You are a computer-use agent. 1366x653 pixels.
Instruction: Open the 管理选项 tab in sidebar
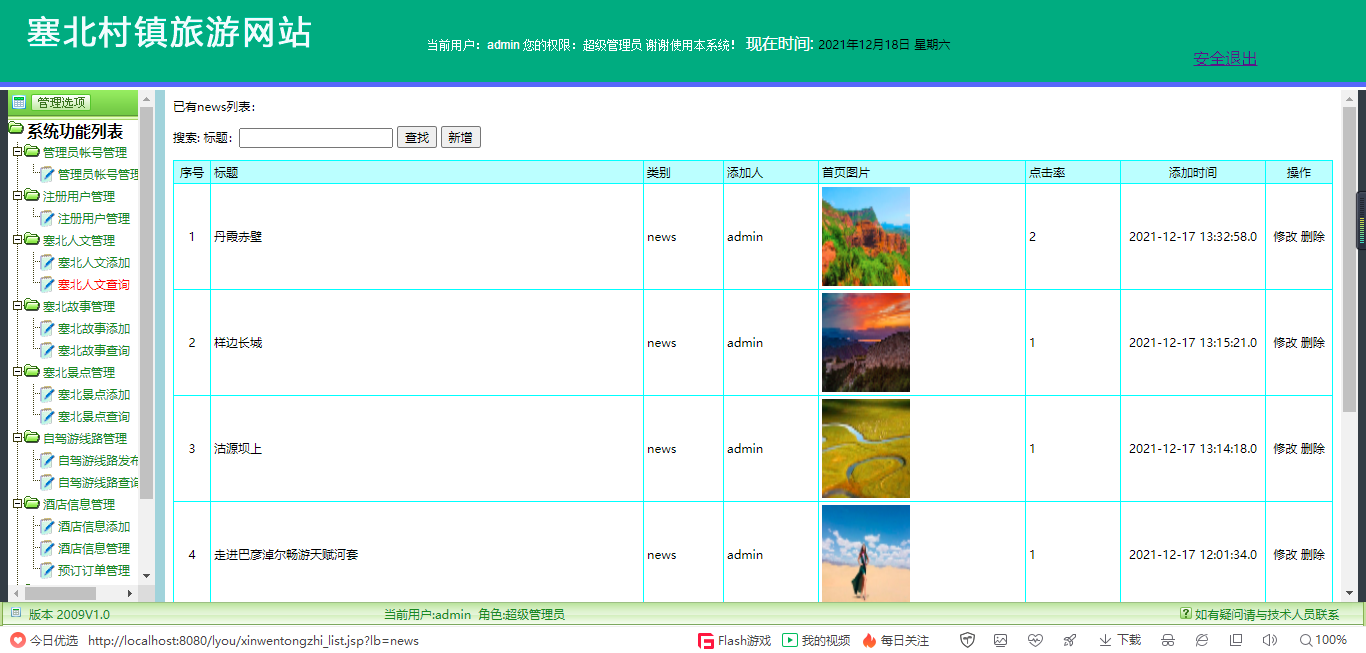click(x=61, y=102)
